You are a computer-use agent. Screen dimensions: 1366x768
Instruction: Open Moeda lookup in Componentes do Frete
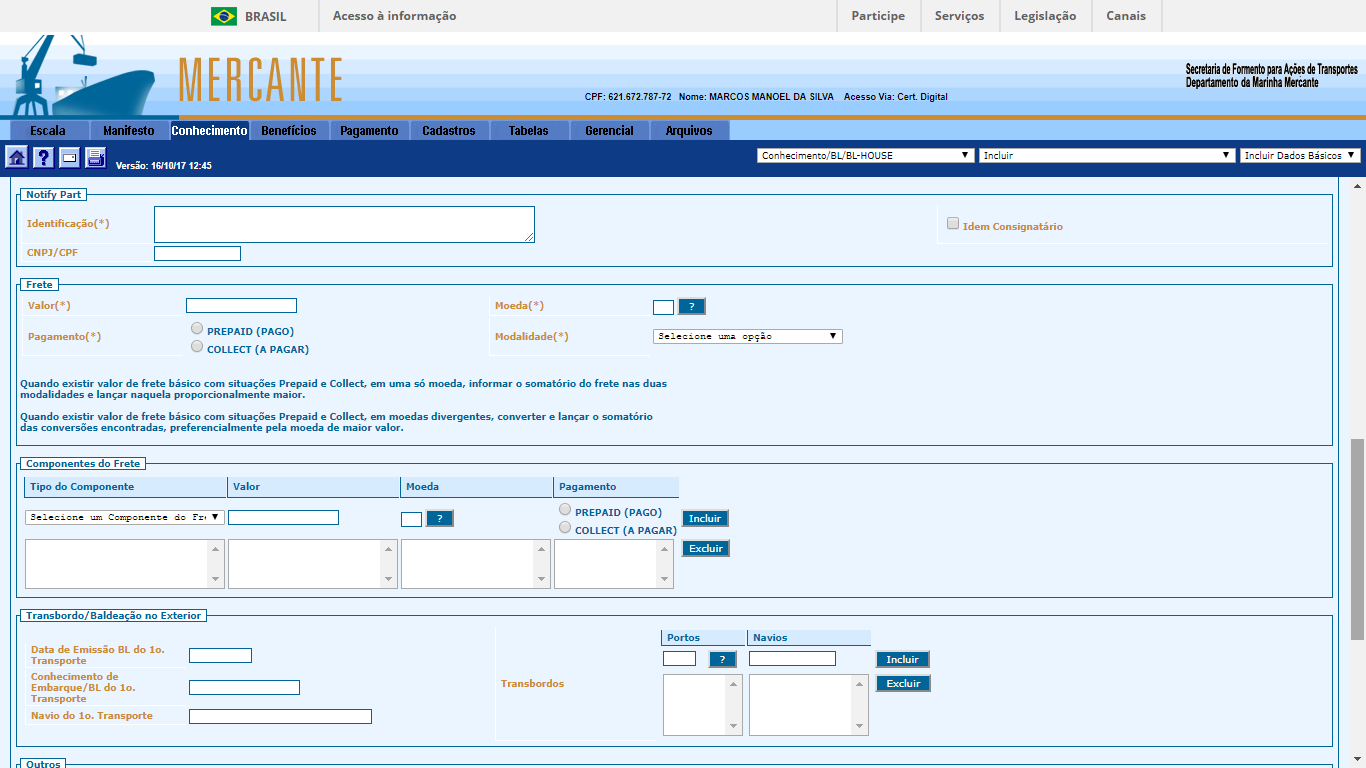pyautogui.click(x=439, y=518)
